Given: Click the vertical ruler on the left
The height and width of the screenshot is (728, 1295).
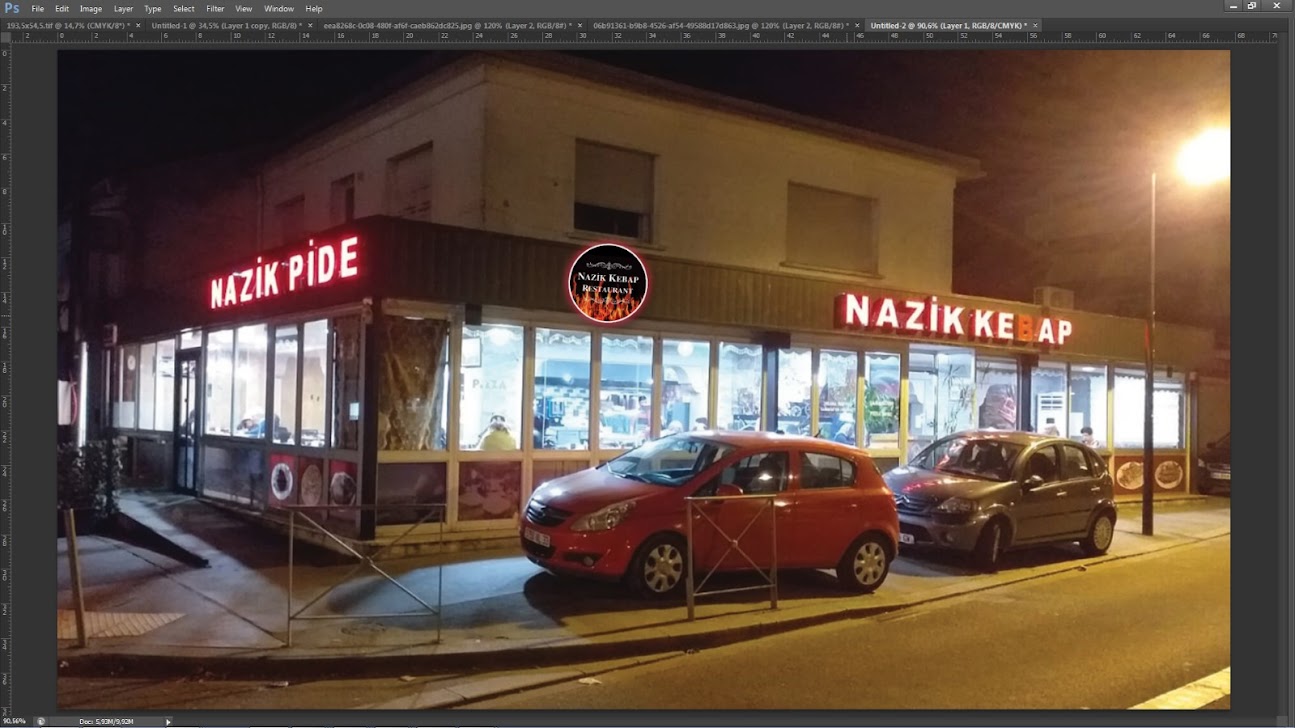Looking at the screenshot, I should (5, 378).
